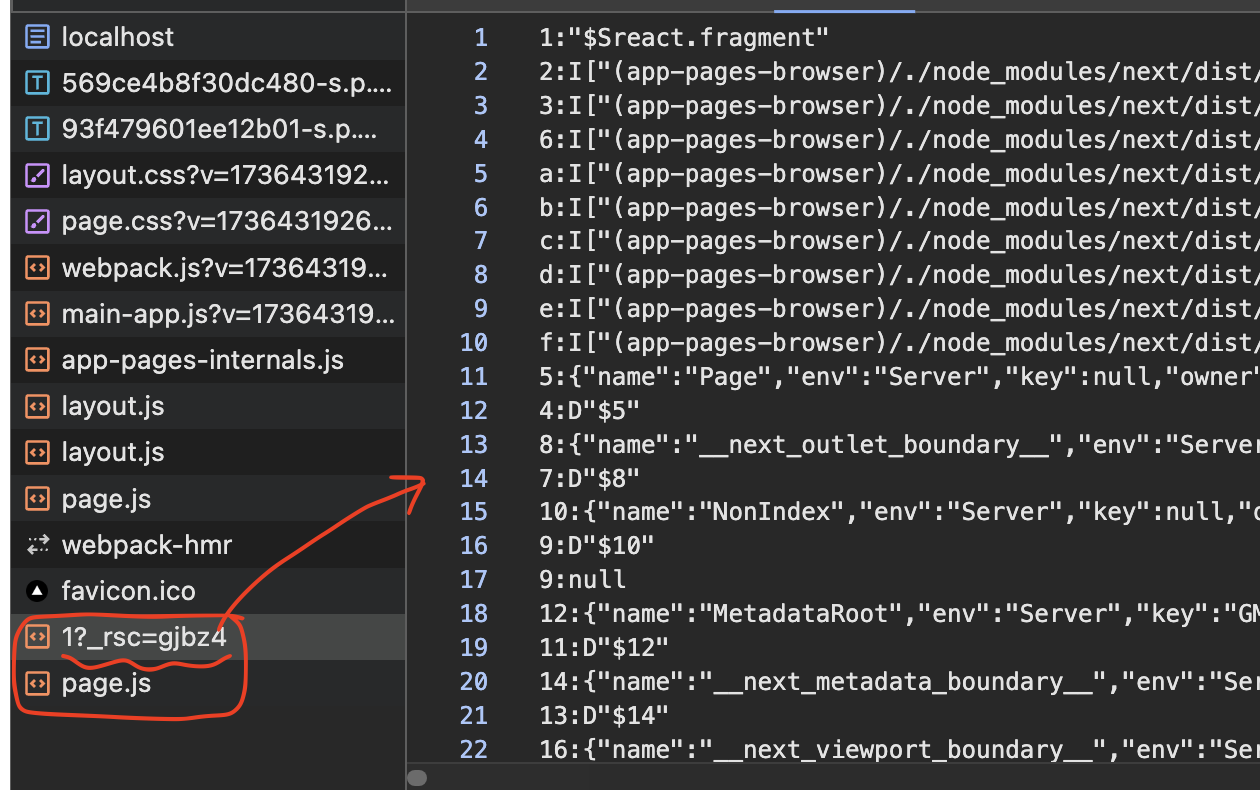
Task: Click the code line starting with c:I[
Action: 898,241
